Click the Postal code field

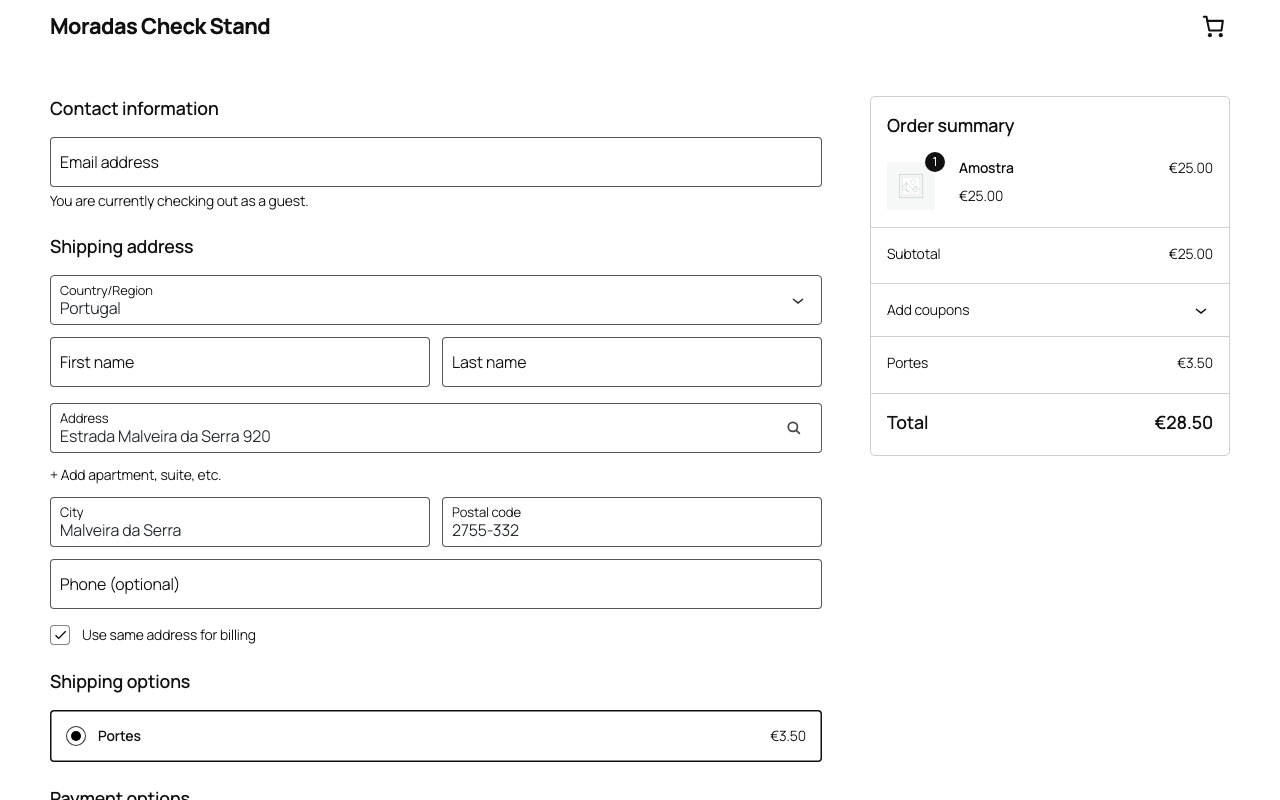pyautogui.click(x=632, y=522)
